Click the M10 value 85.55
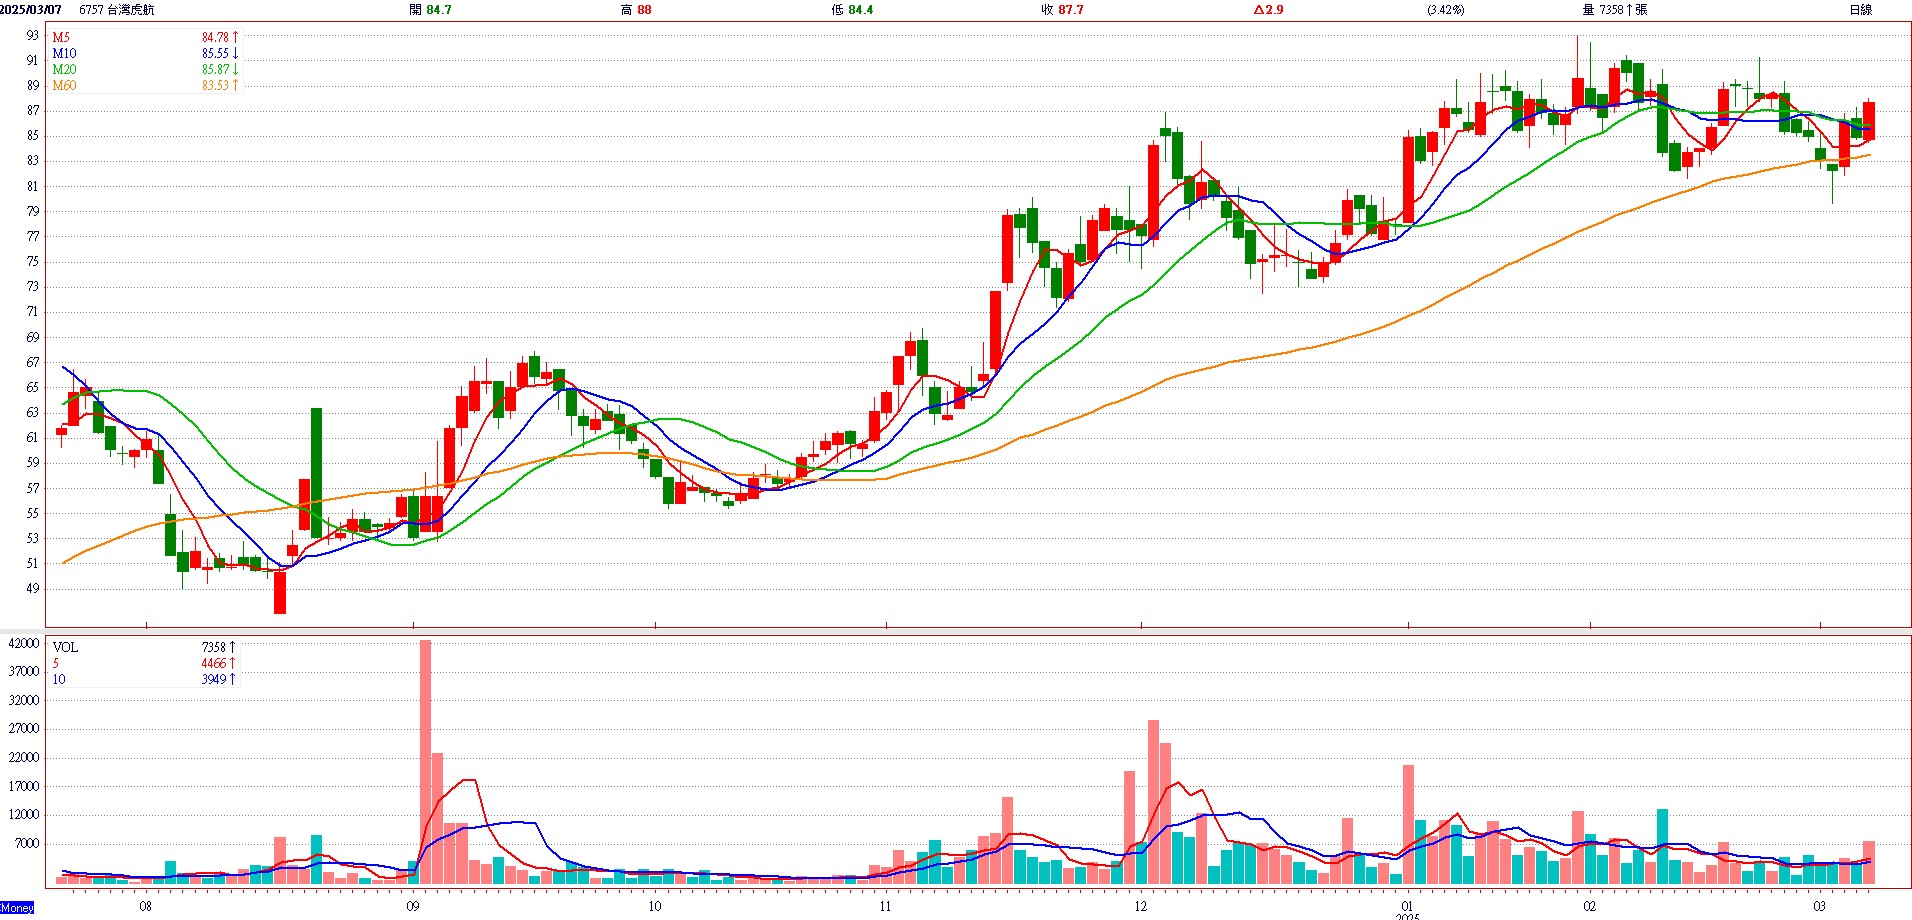1912x920 pixels. point(215,53)
